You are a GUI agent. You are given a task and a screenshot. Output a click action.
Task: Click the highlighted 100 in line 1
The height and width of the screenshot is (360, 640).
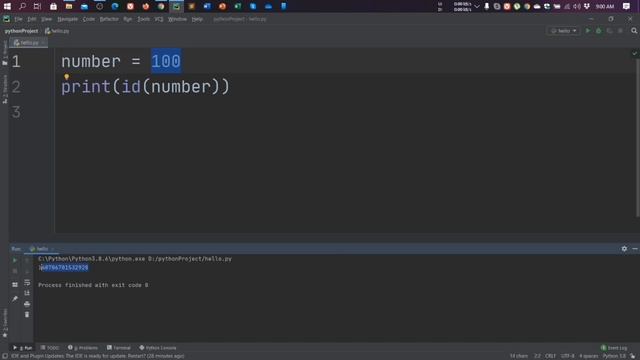(166, 62)
